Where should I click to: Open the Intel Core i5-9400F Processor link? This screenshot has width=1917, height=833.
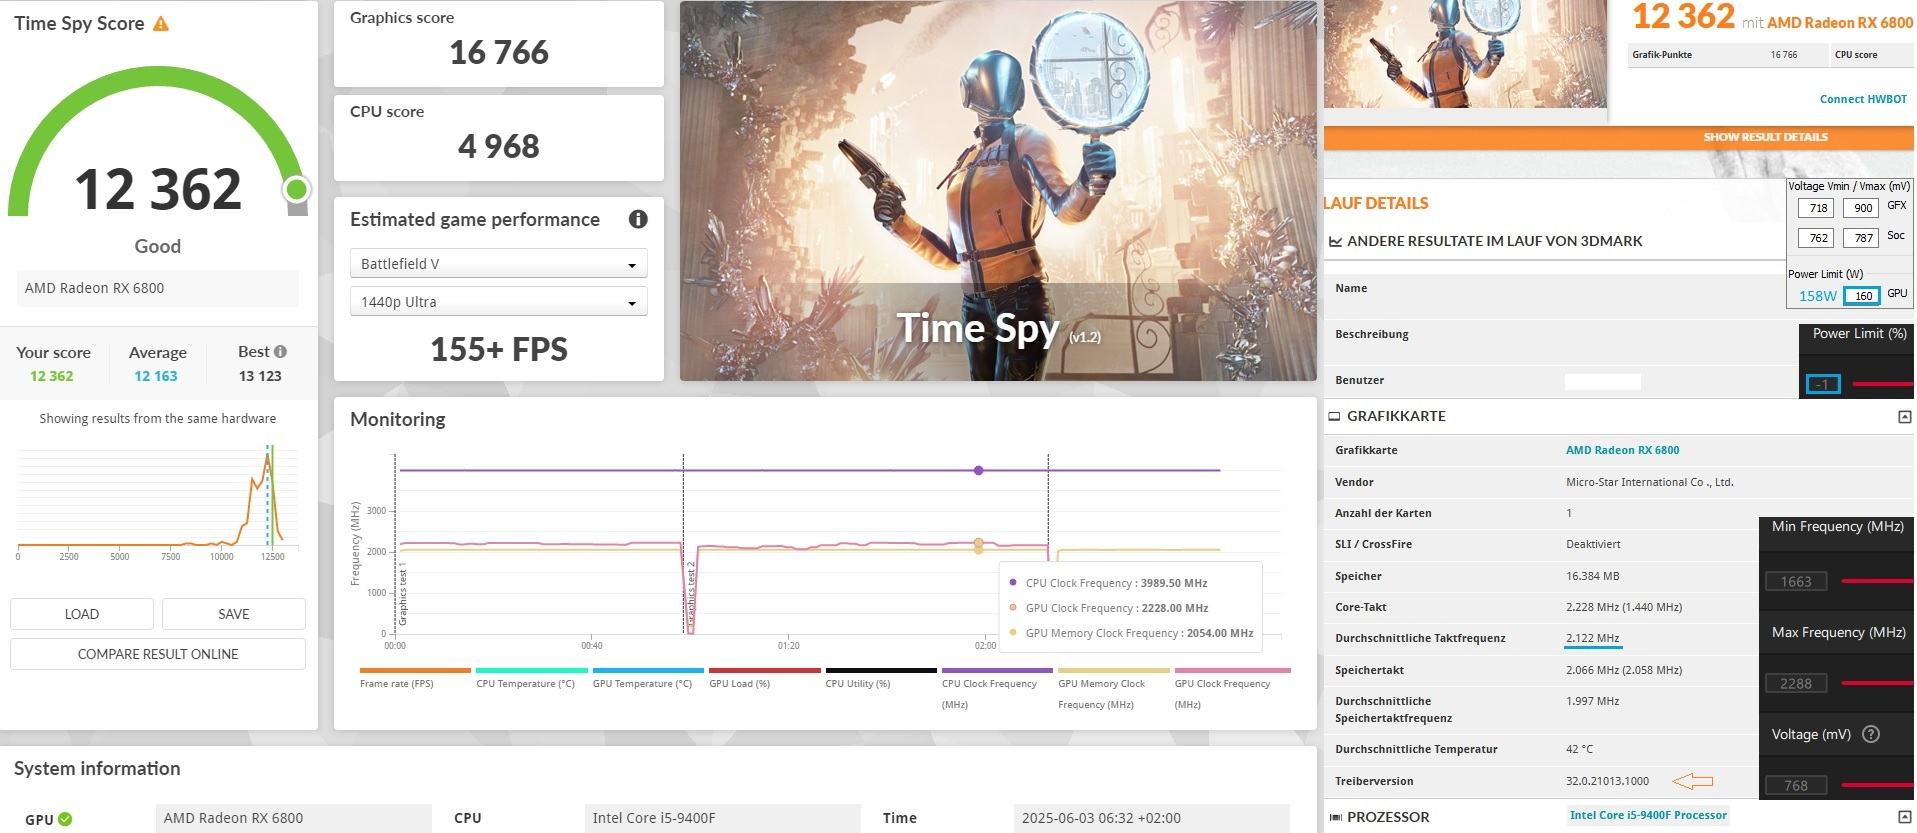[x=1648, y=815]
